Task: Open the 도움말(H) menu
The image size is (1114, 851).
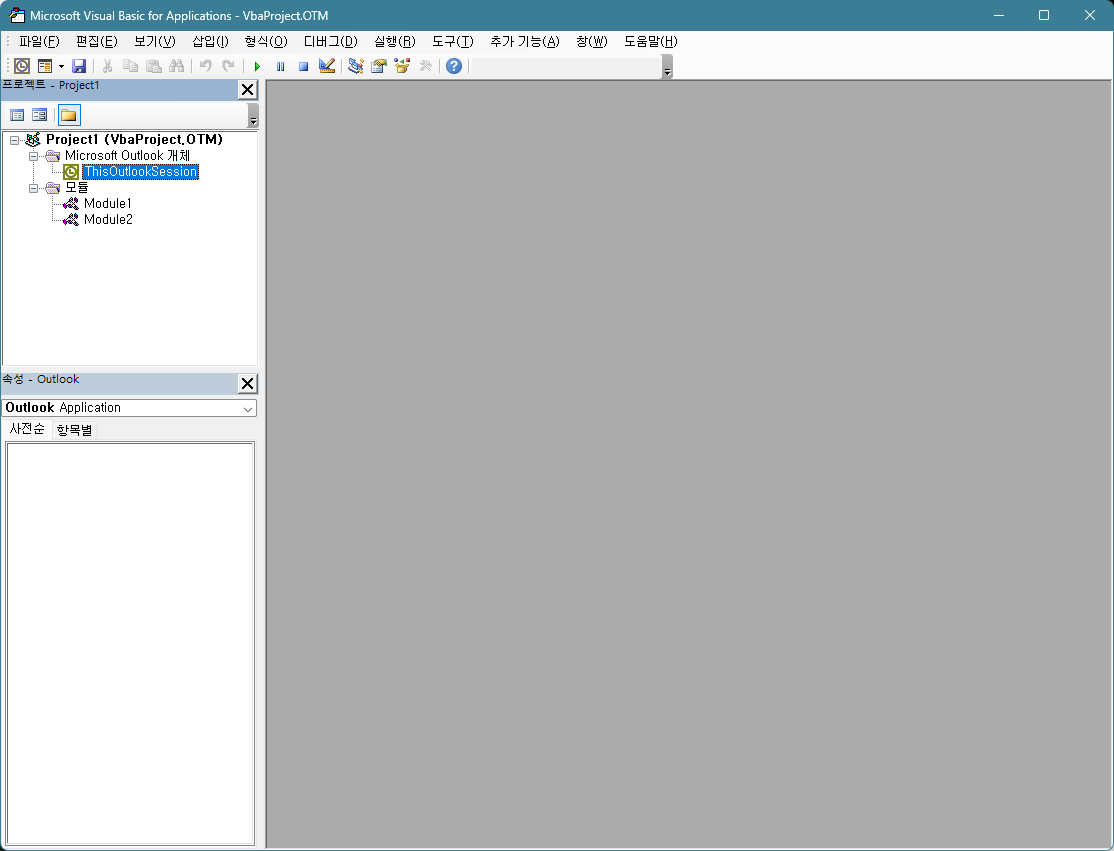Action: click(651, 41)
